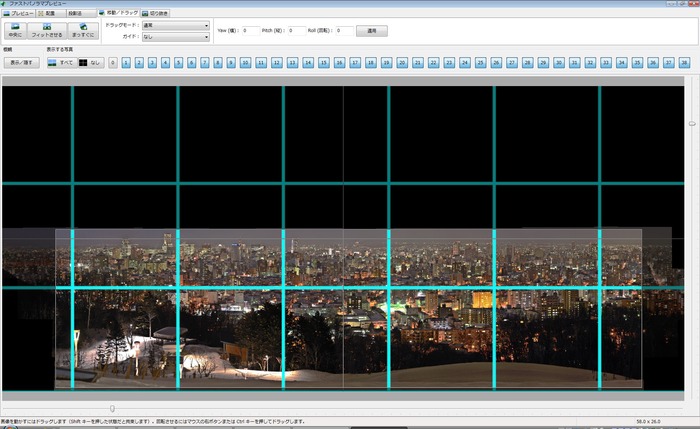Focus the Pitch value field

pos(297,31)
